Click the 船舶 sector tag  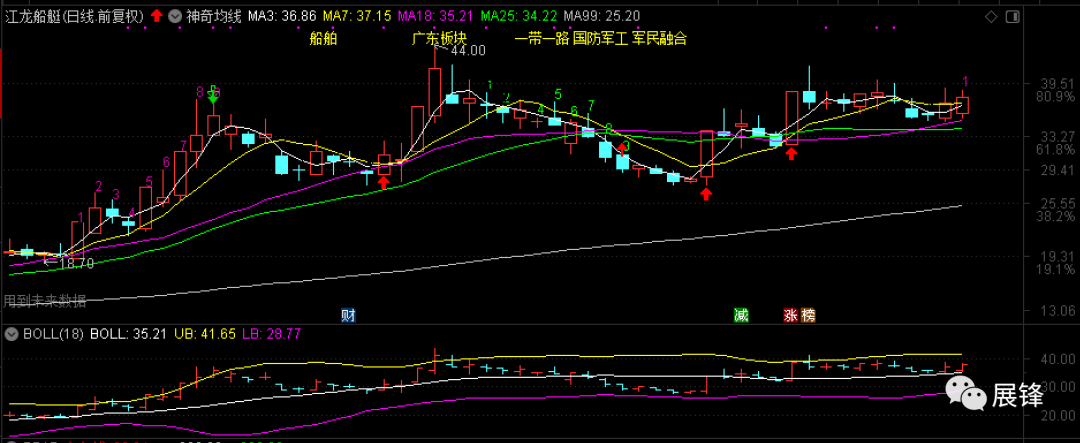click(324, 39)
